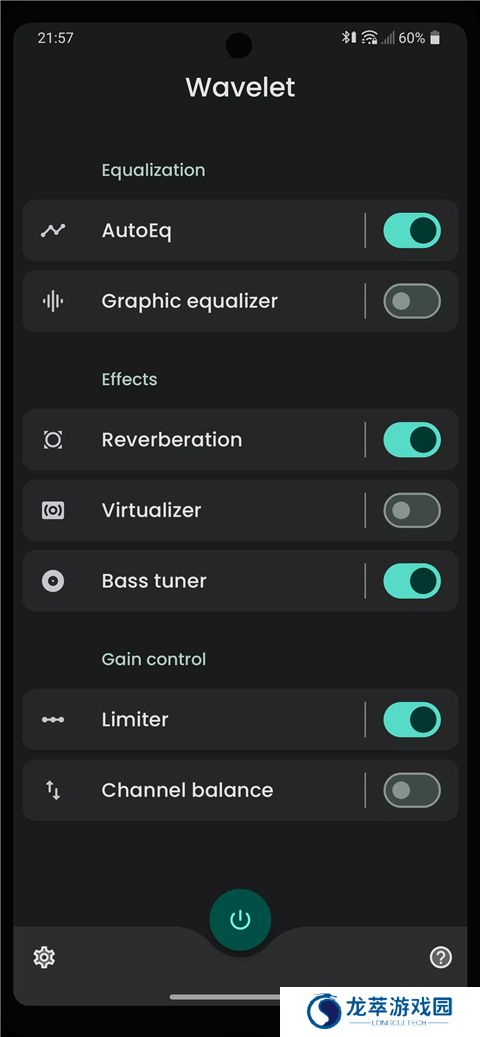
Task: Switch off the Bass tuner toggle
Action: click(412, 581)
